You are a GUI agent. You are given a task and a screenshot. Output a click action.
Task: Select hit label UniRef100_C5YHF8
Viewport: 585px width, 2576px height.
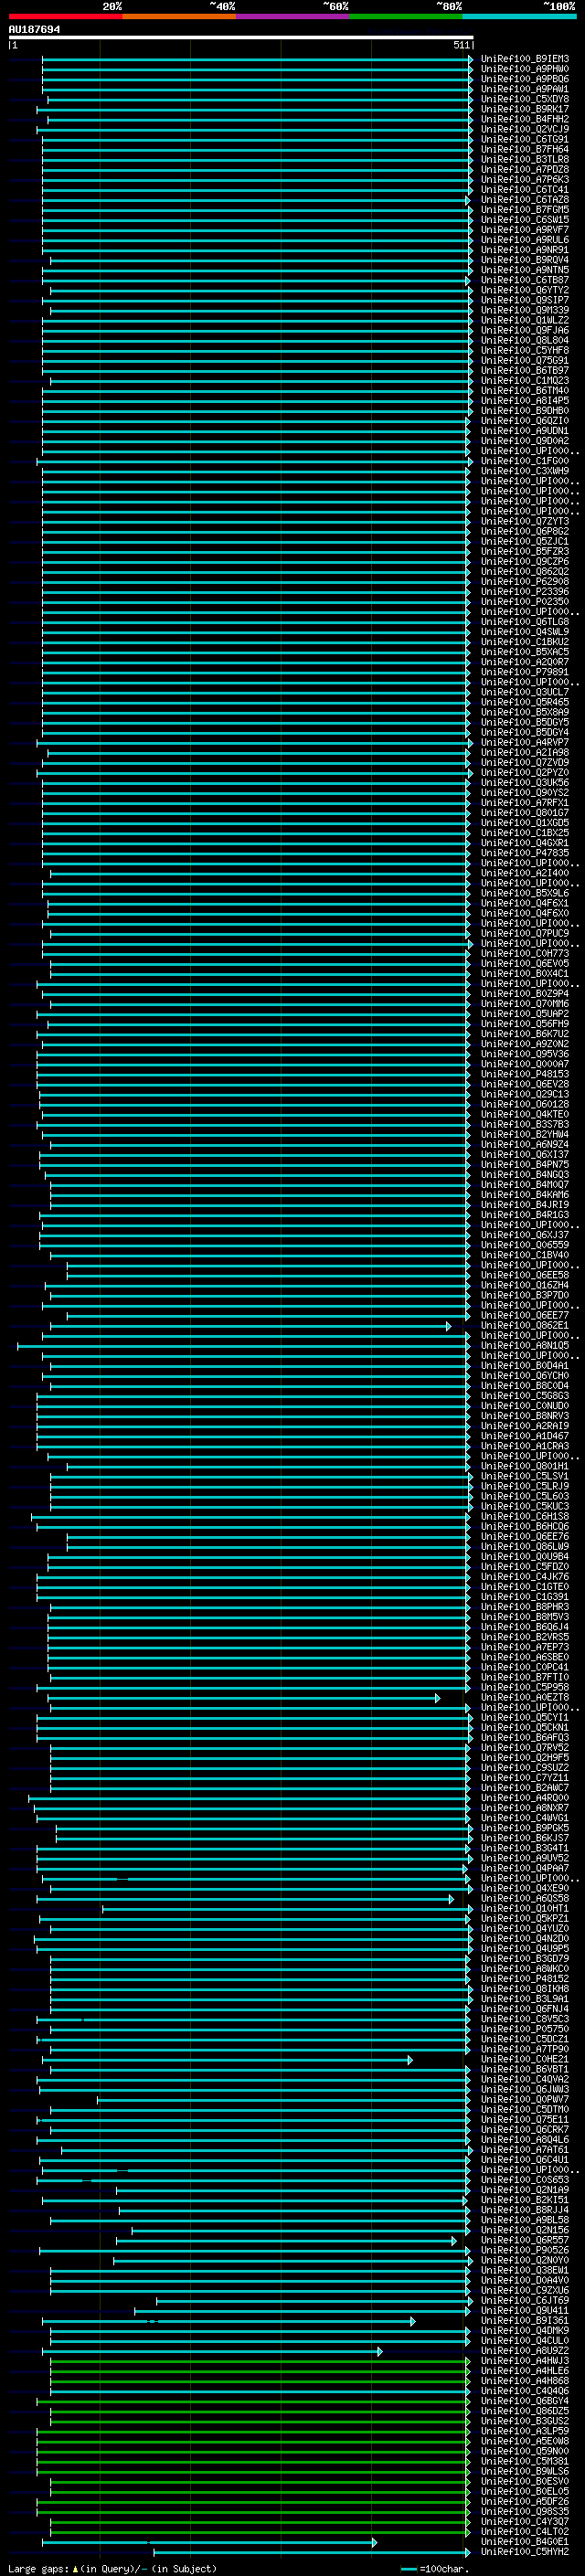tap(524, 350)
